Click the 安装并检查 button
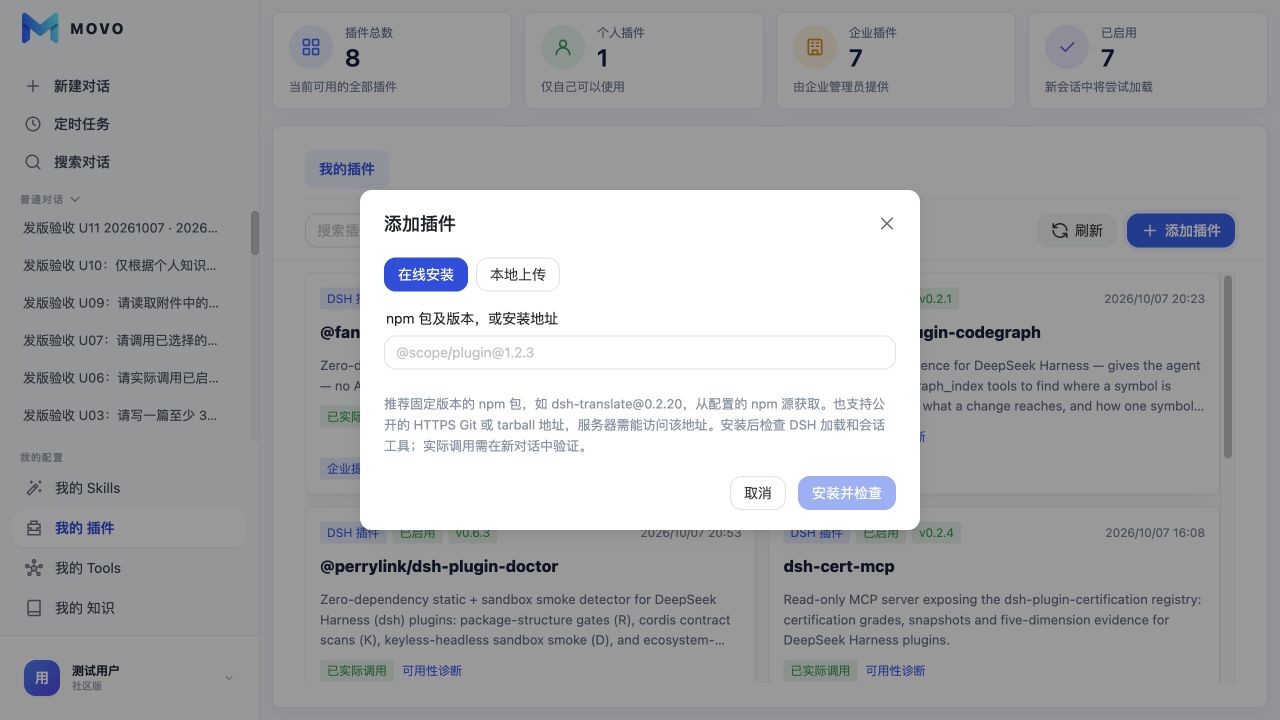The image size is (1280, 720). point(847,493)
